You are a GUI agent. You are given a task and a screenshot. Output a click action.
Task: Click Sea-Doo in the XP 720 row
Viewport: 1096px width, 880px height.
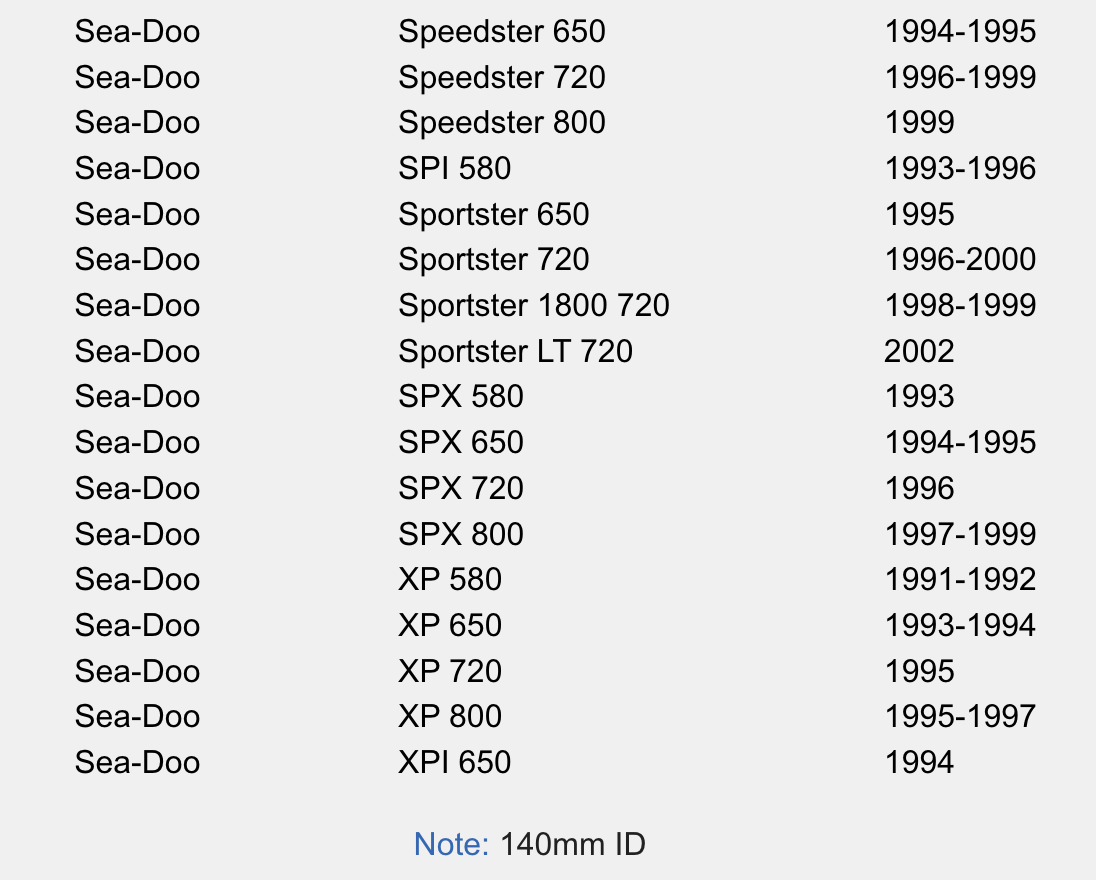137,671
